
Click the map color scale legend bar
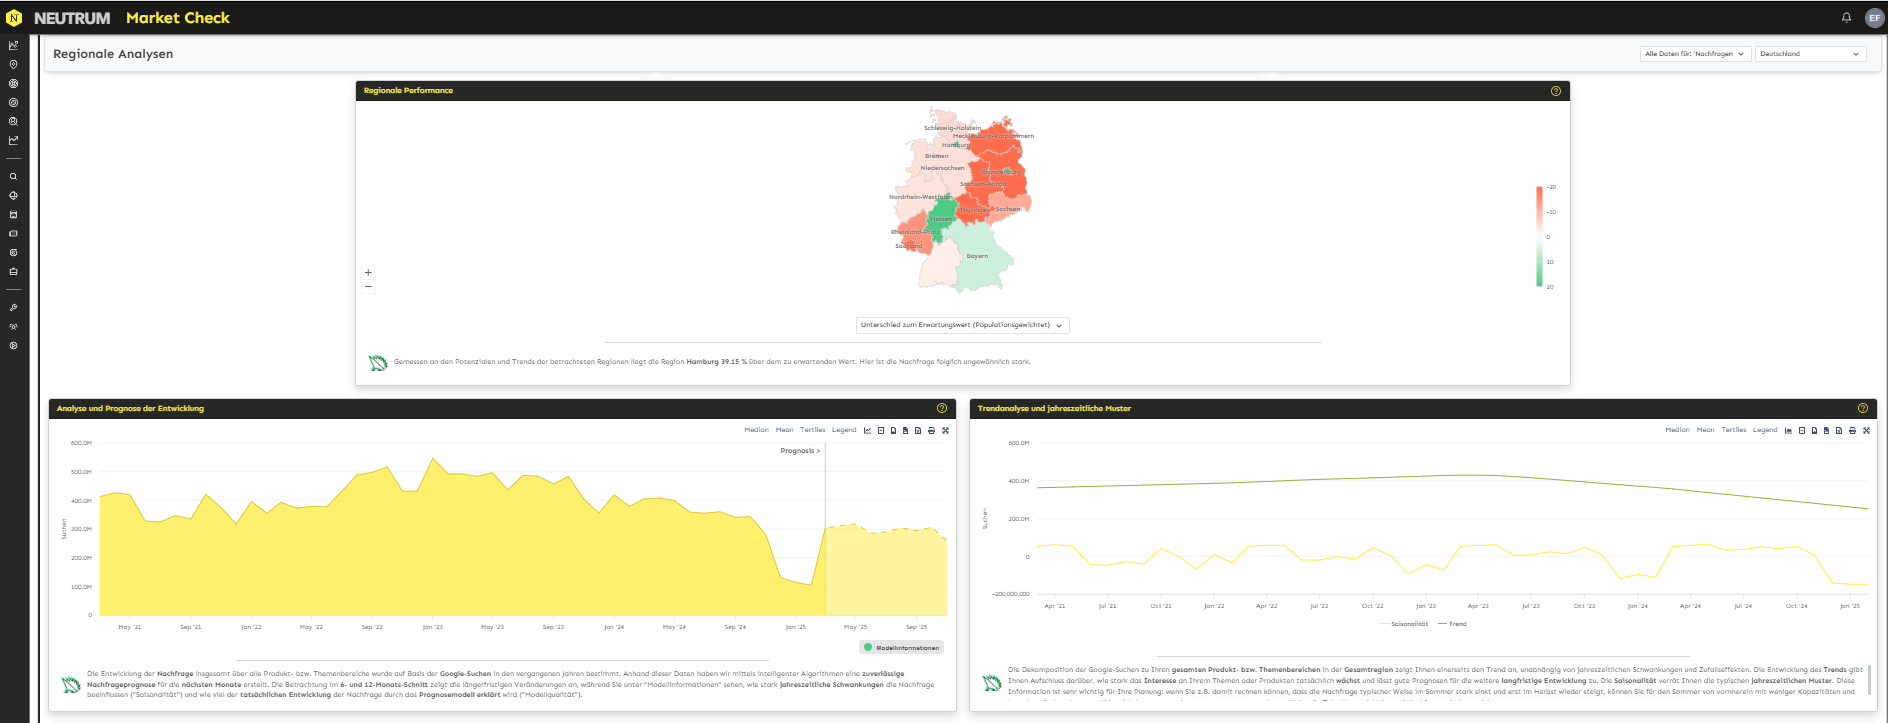click(1539, 237)
